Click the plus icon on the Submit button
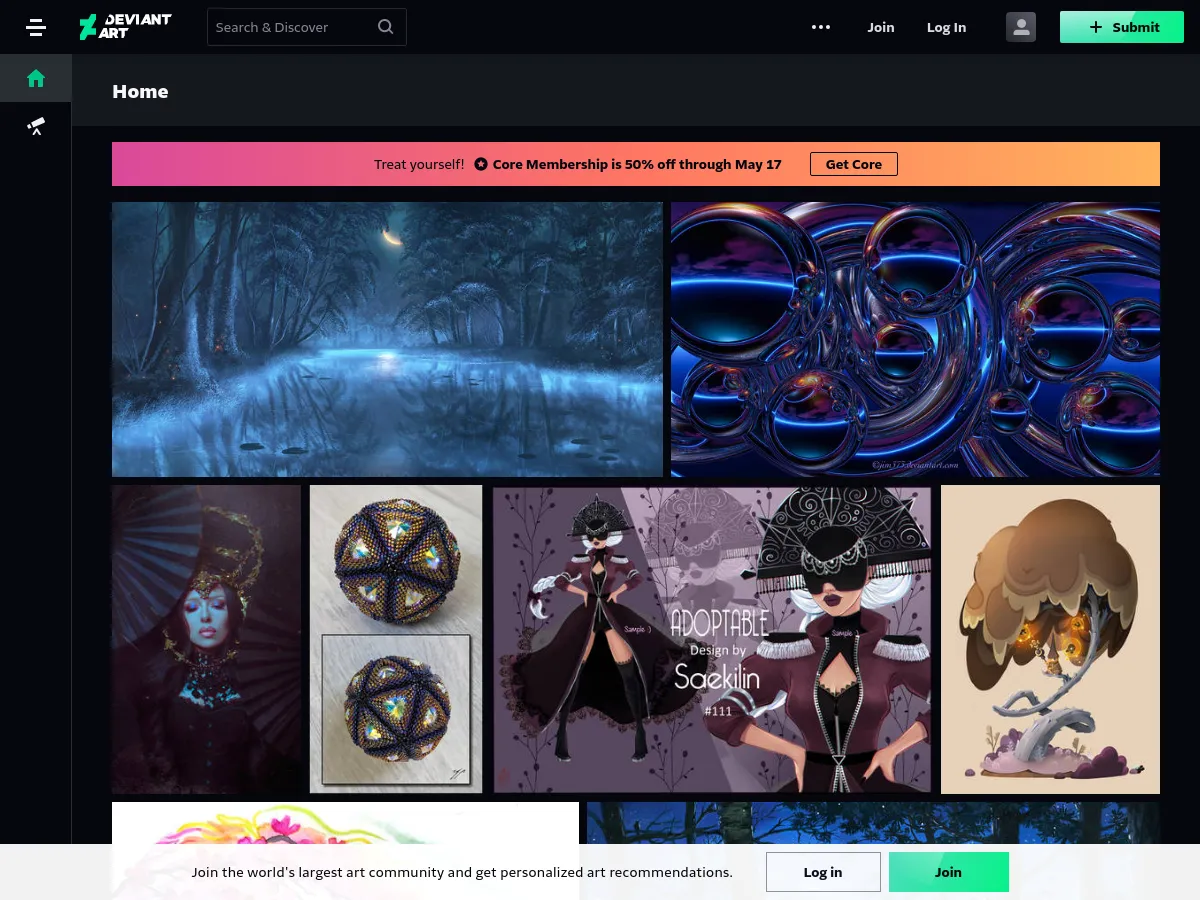 [x=1095, y=27]
